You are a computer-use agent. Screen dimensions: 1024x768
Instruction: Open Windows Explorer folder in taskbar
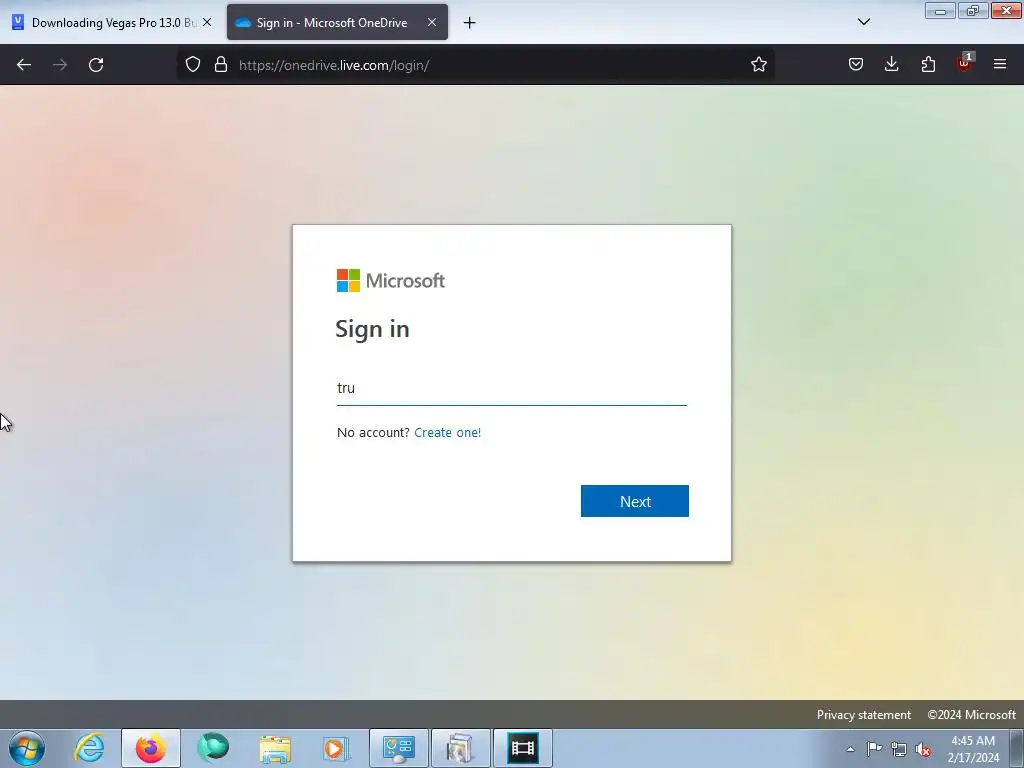click(275, 748)
